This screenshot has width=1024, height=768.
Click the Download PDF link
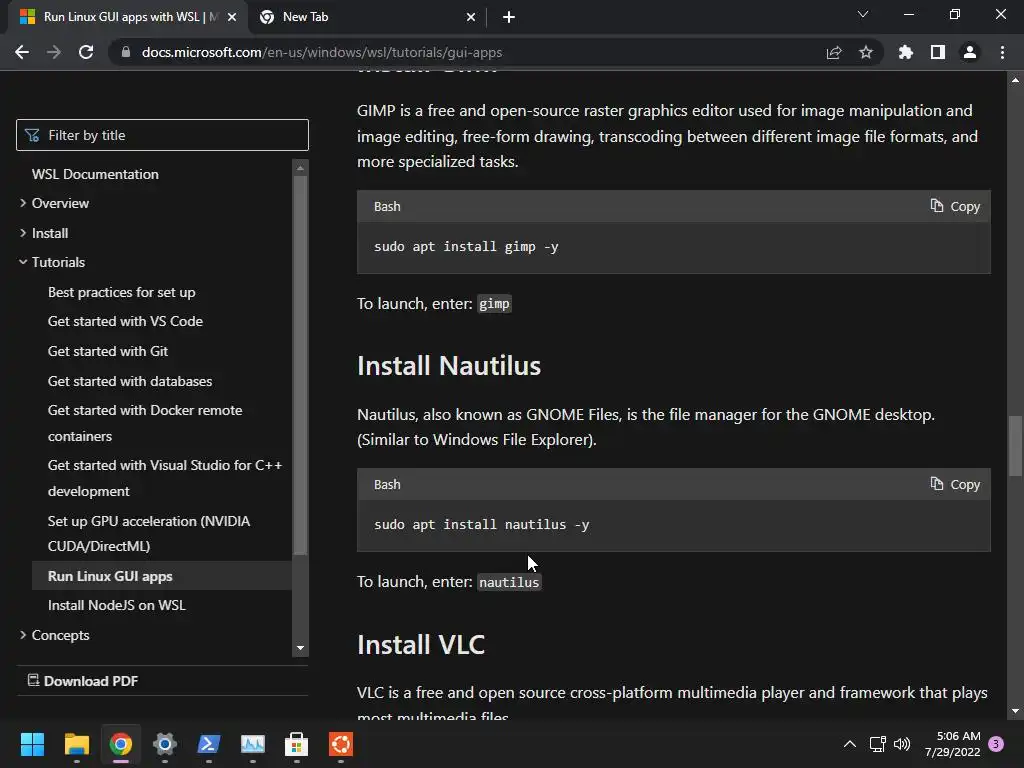tap(90, 681)
